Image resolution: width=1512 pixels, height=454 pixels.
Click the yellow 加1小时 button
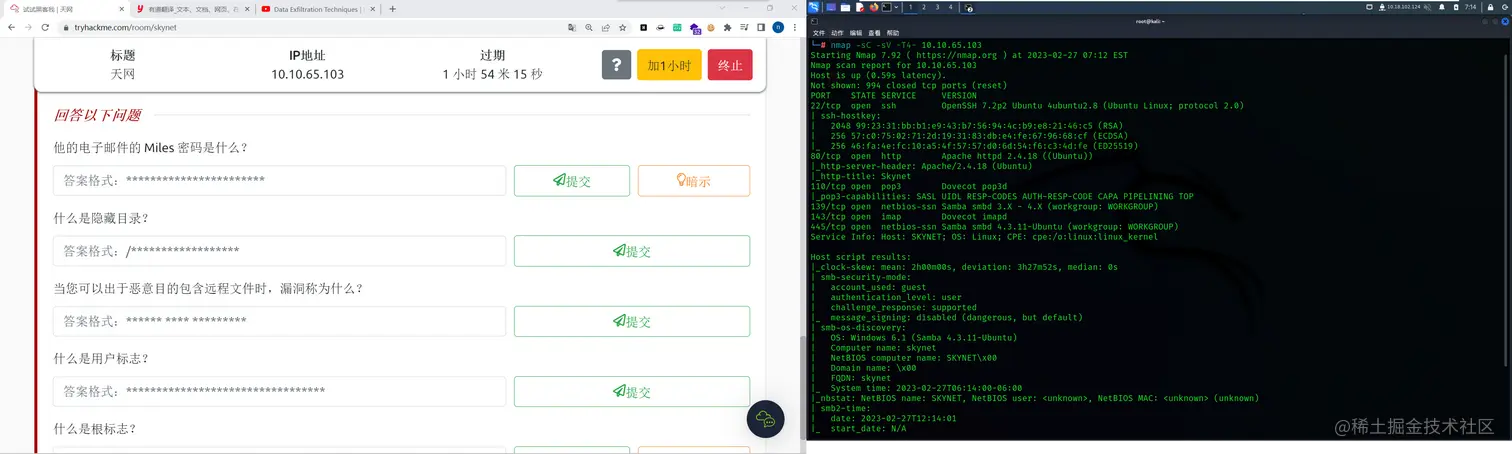pos(669,65)
